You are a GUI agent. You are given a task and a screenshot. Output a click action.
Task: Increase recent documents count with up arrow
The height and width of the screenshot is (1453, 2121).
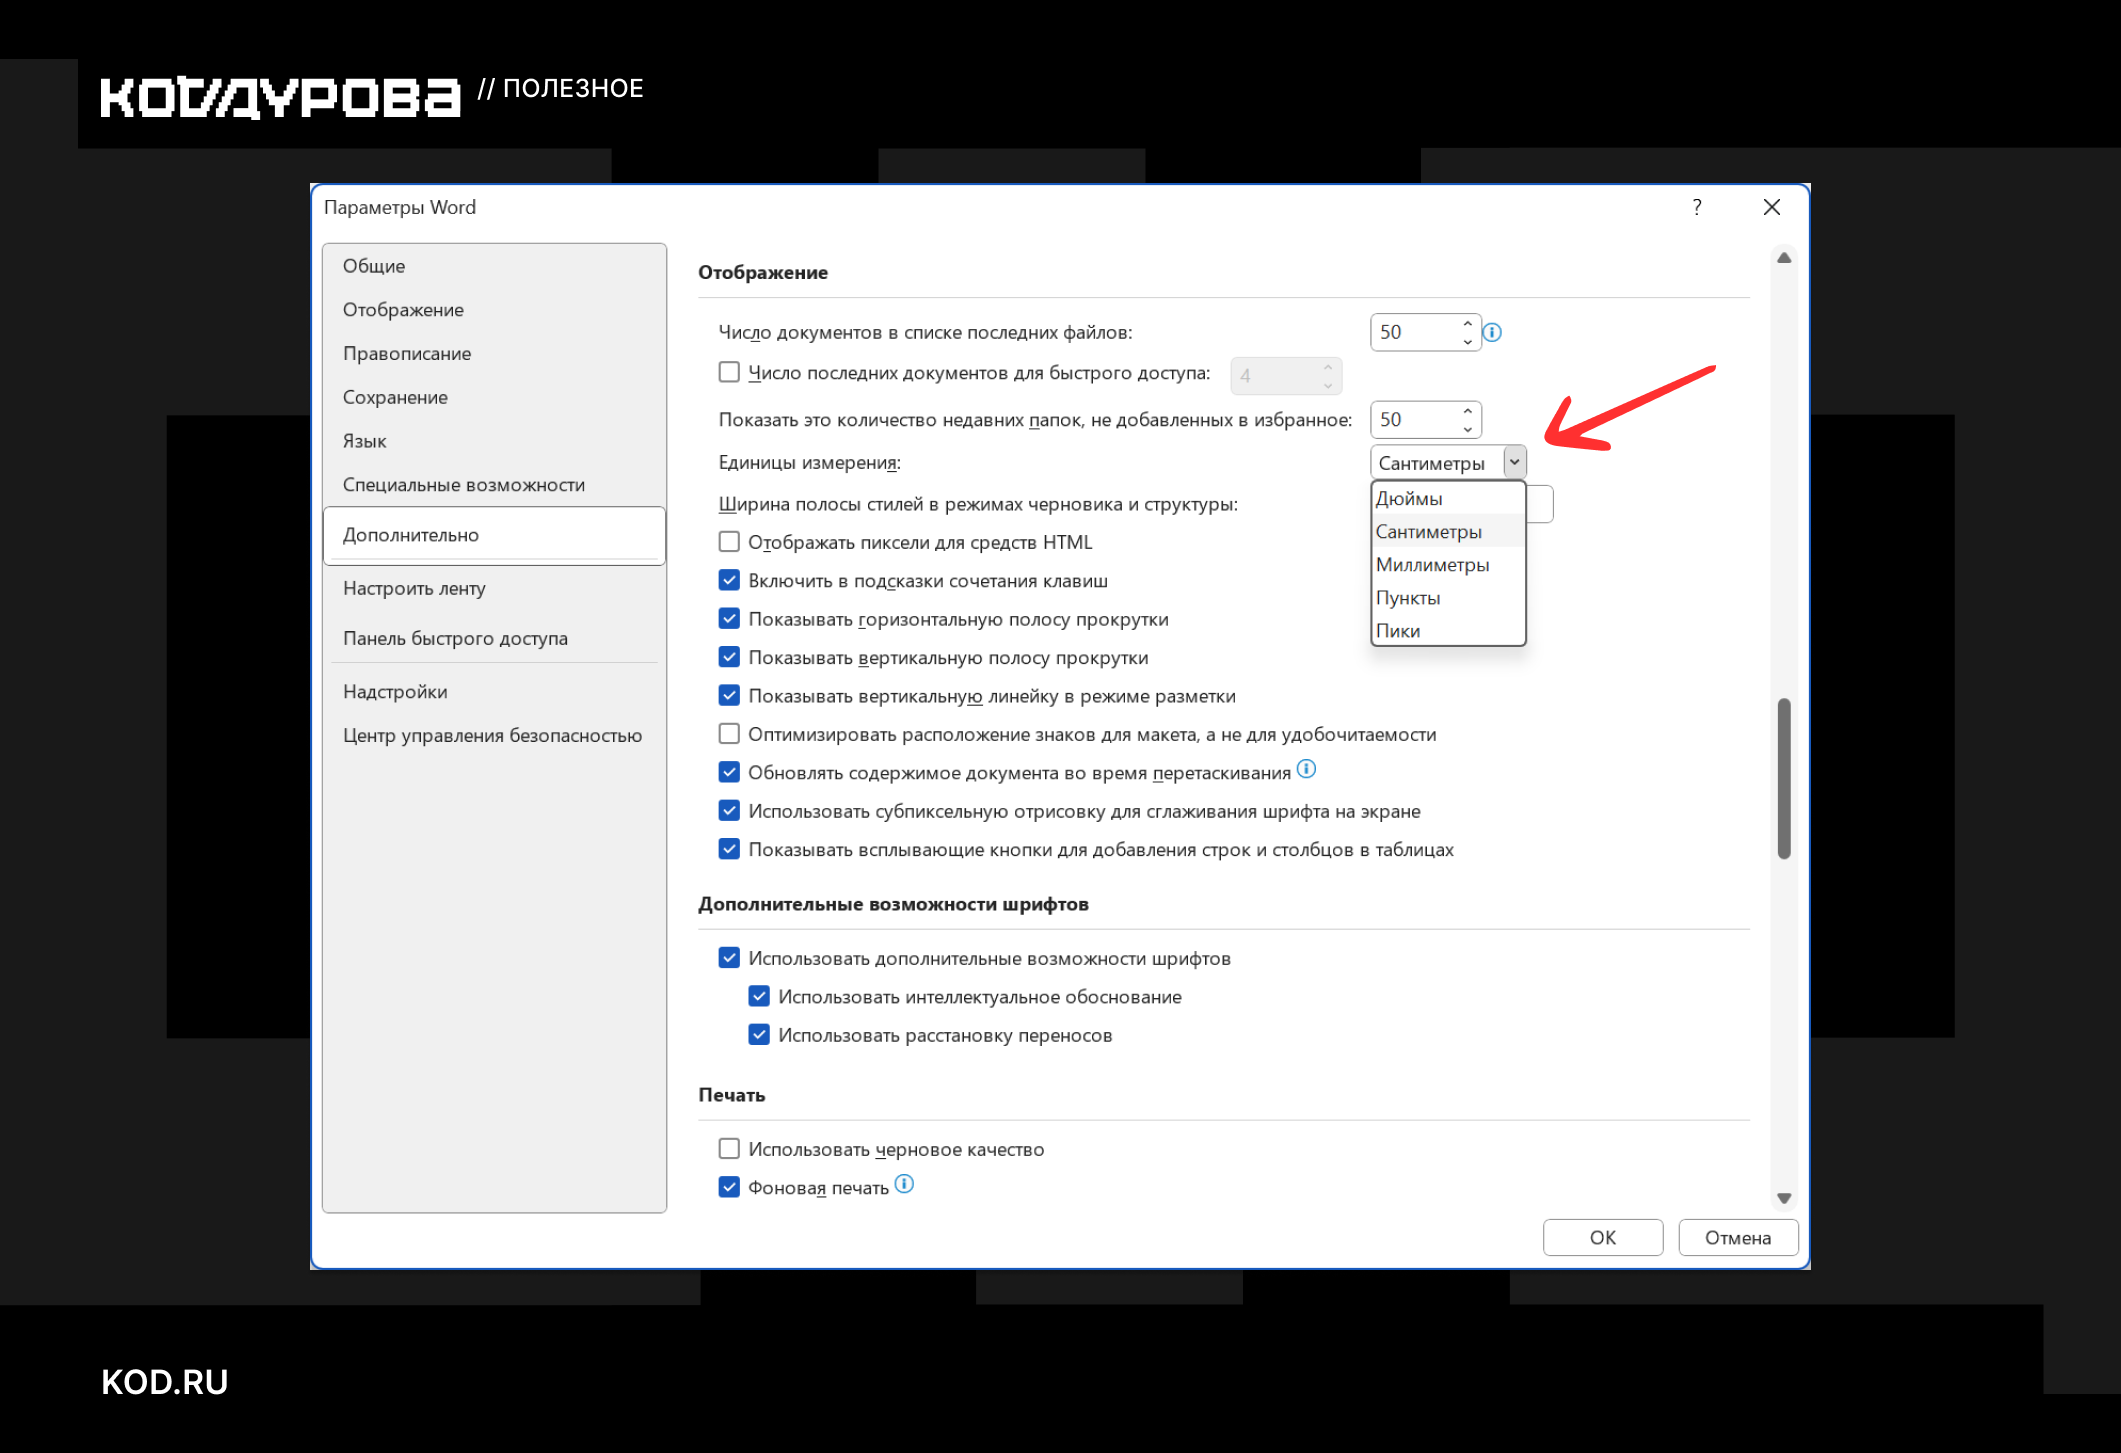(1467, 323)
